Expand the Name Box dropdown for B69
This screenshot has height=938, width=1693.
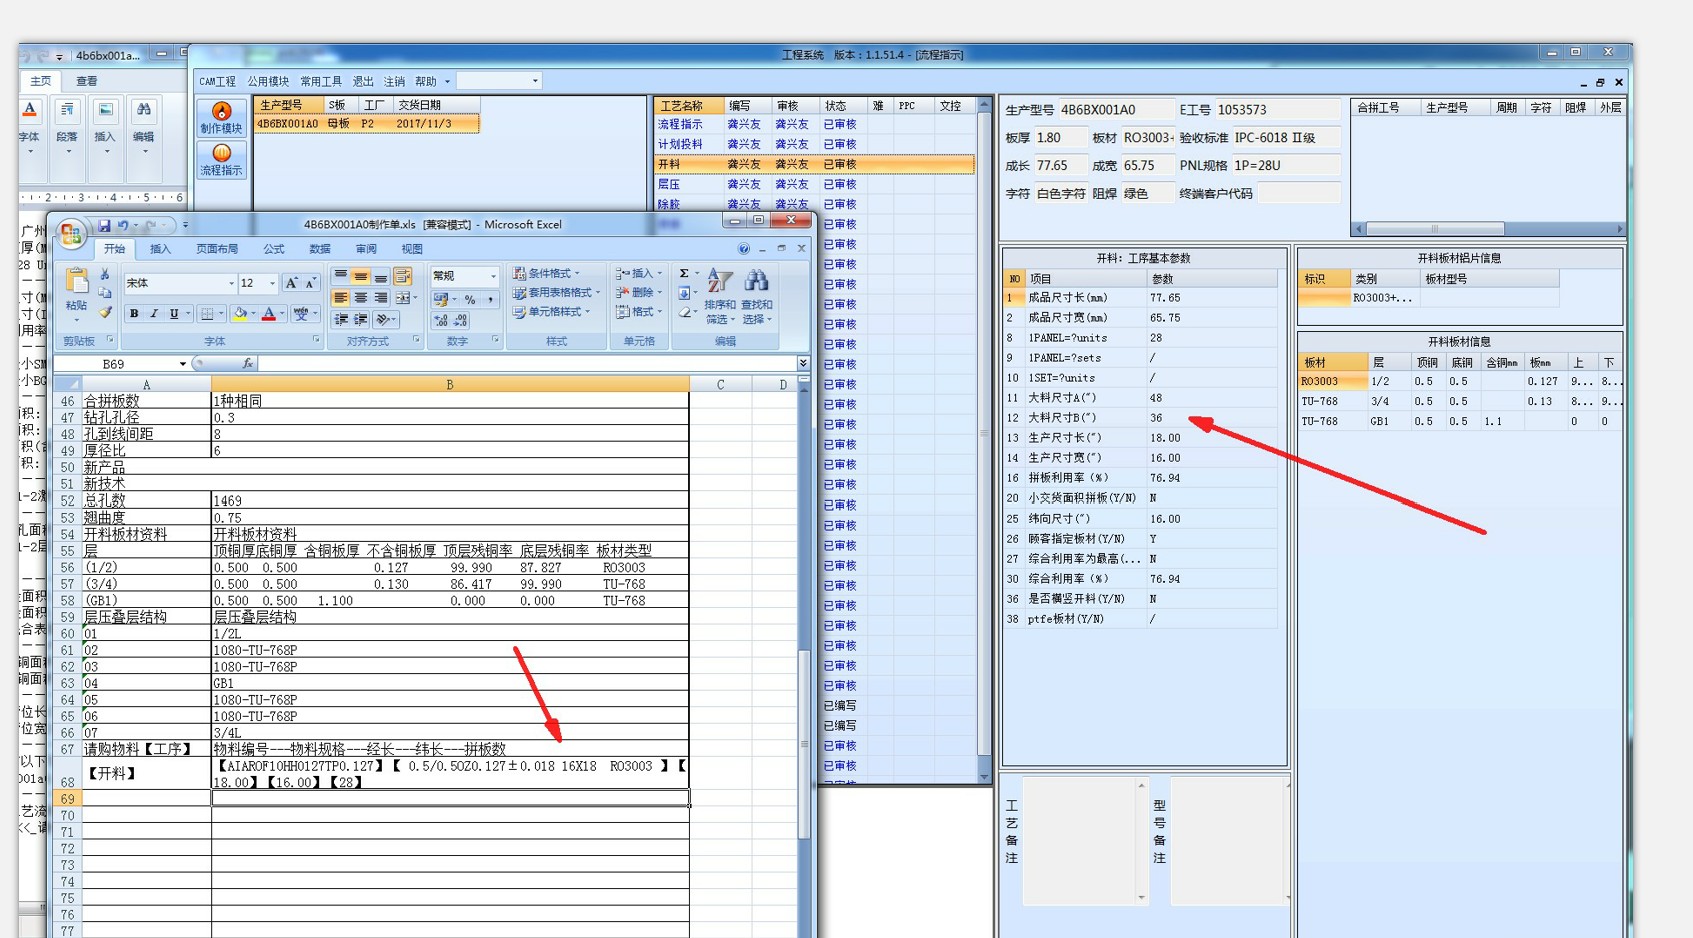[x=182, y=364]
